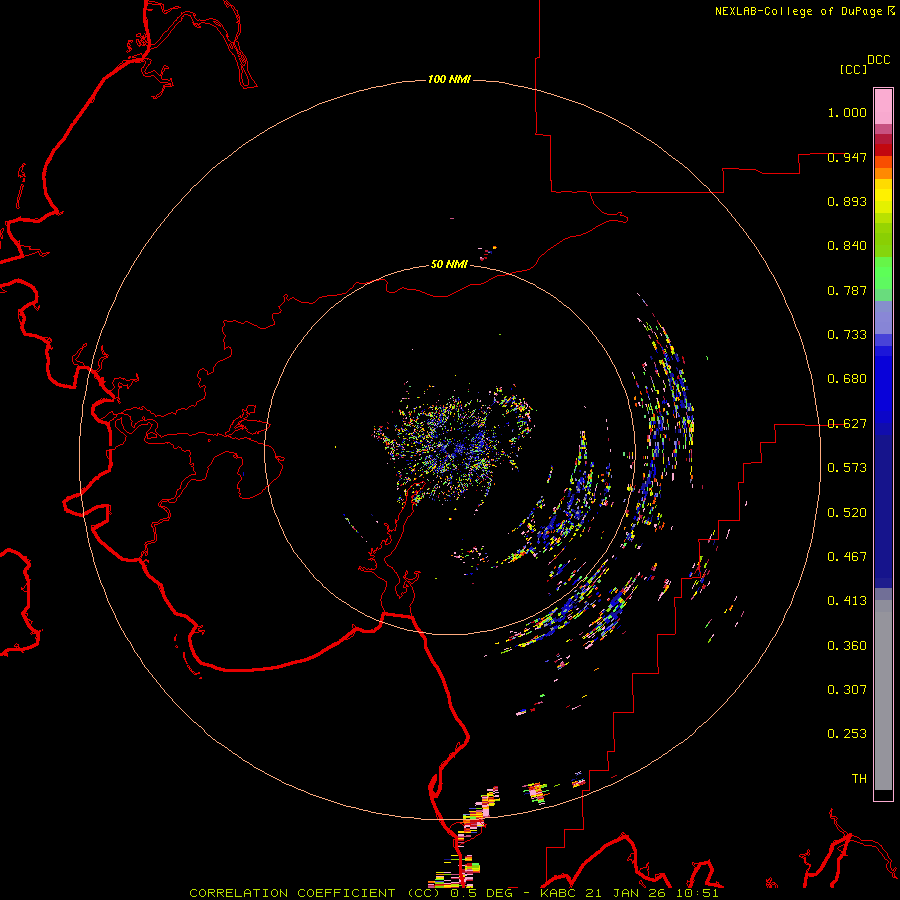
Task: Click the DCC label above the color scale
Action: click(x=878, y=60)
